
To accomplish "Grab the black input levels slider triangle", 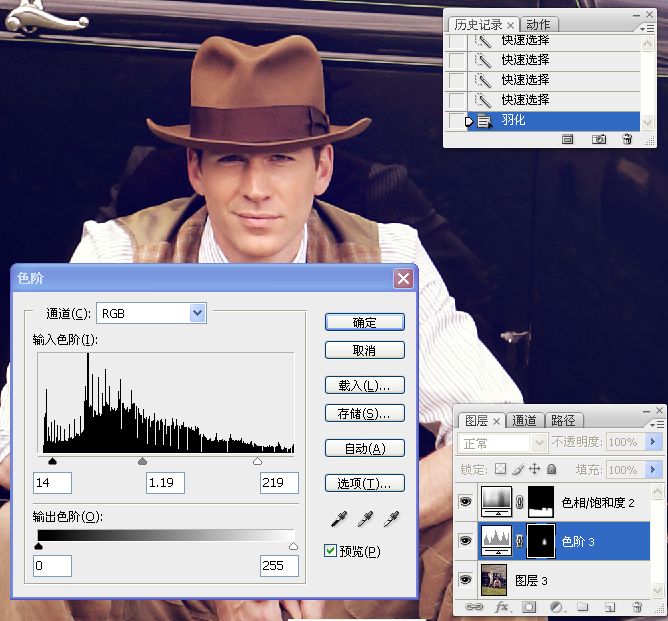I will pyautogui.click(x=52, y=461).
